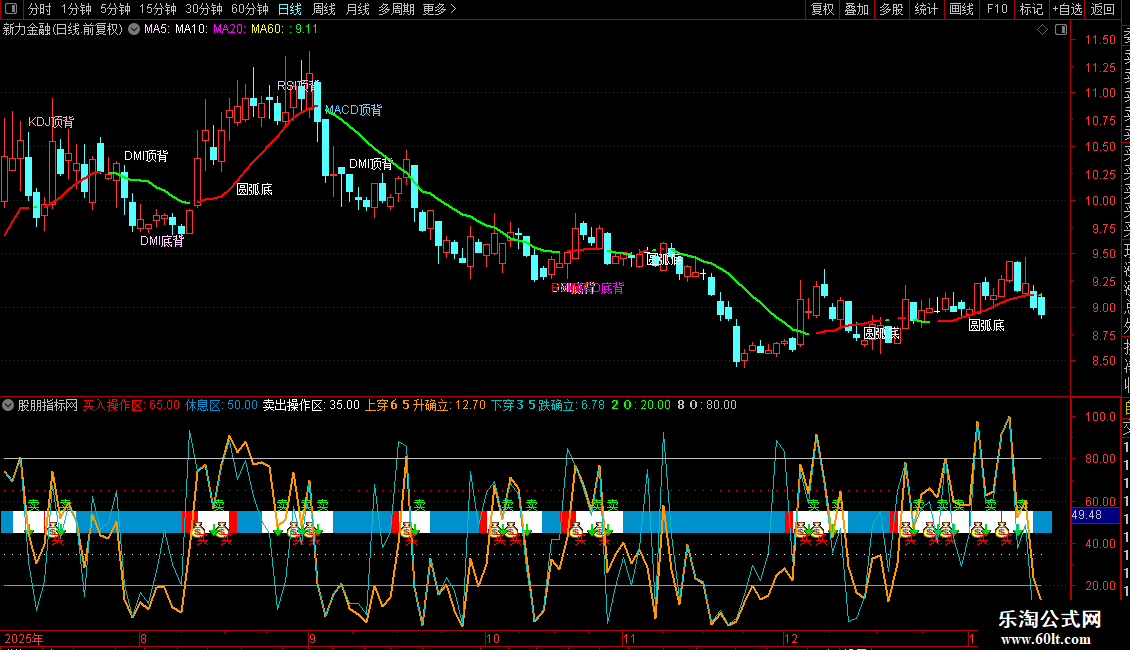
Task: Click the month 9 marker on the date axis
Action: tap(312, 638)
